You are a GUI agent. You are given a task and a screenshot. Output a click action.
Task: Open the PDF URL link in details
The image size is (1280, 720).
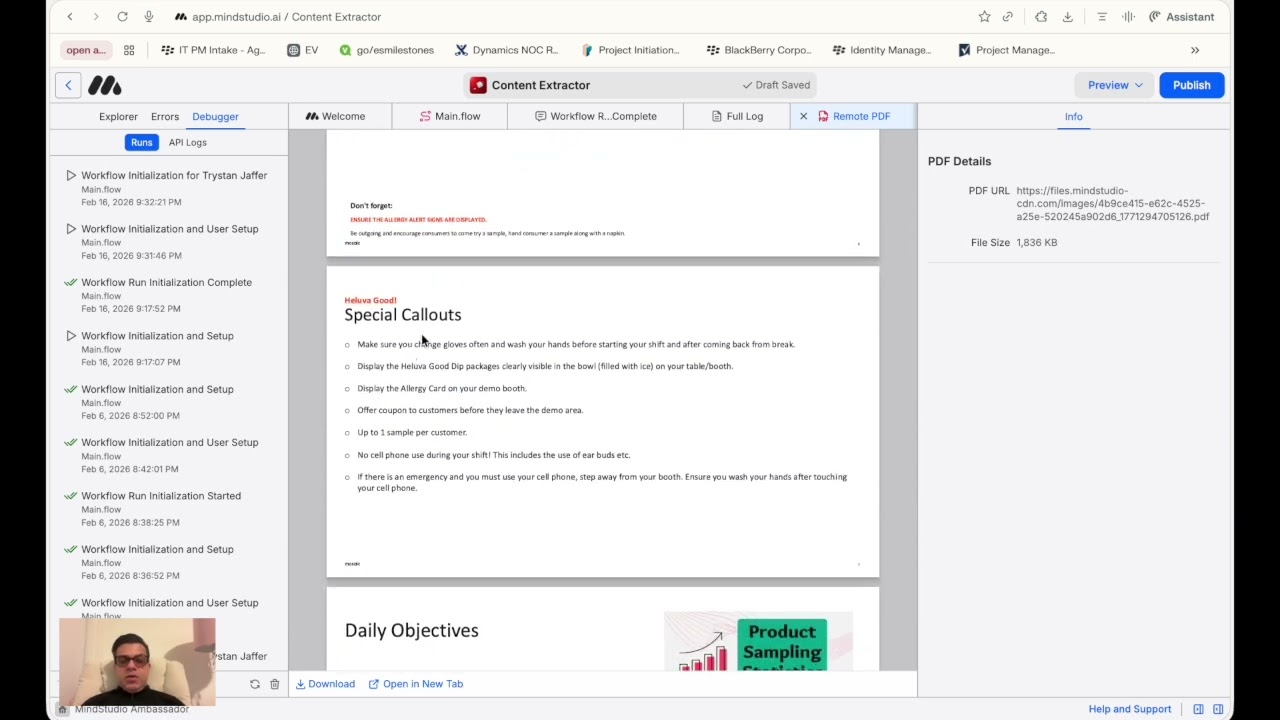pos(1112,203)
